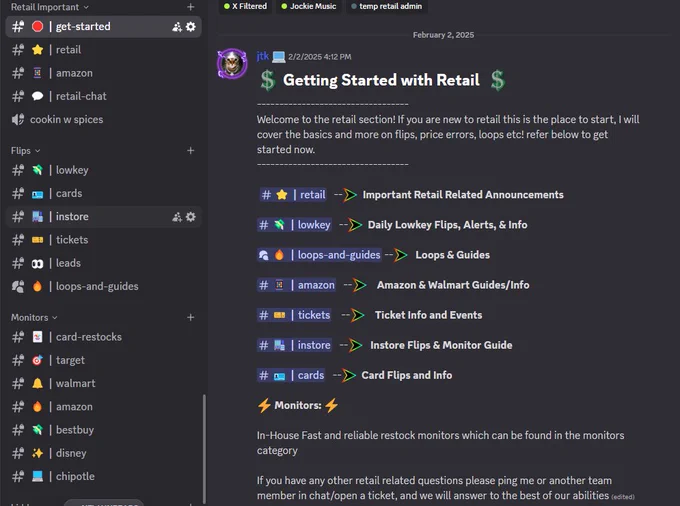Open the card-restocks channel
Viewport: 680px width, 506px height.
[103, 337]
